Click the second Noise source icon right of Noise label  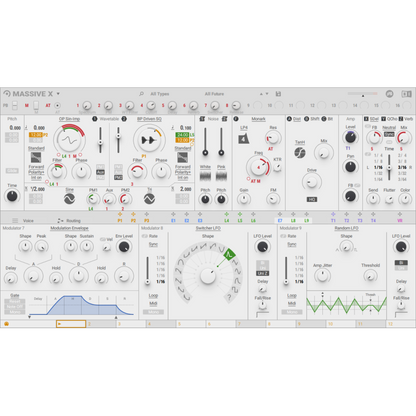coord(224,119)
